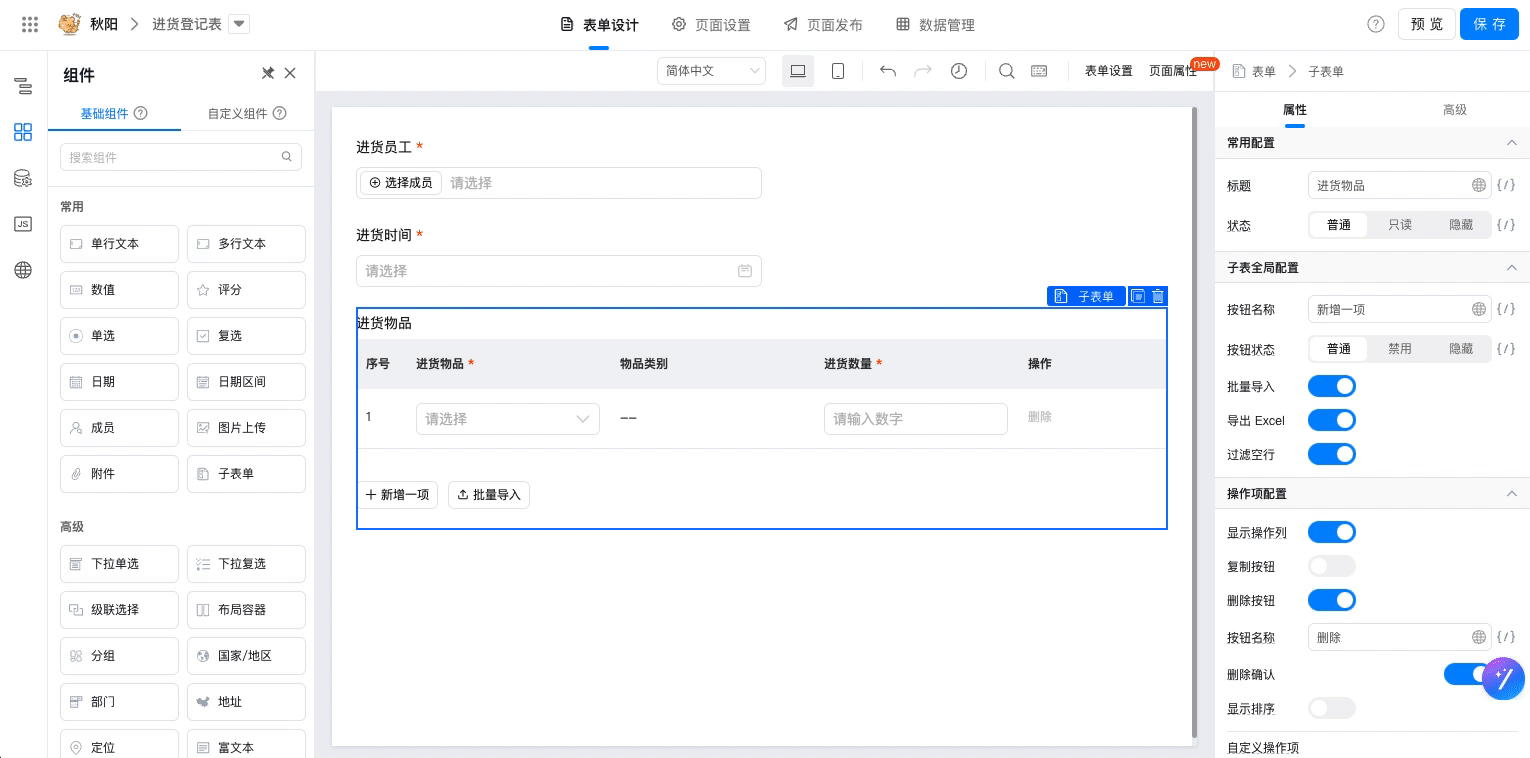The height and width of the screenshot is (758, 1530).
Task: Select the 图片上传 component
Action: click(246, 427)
